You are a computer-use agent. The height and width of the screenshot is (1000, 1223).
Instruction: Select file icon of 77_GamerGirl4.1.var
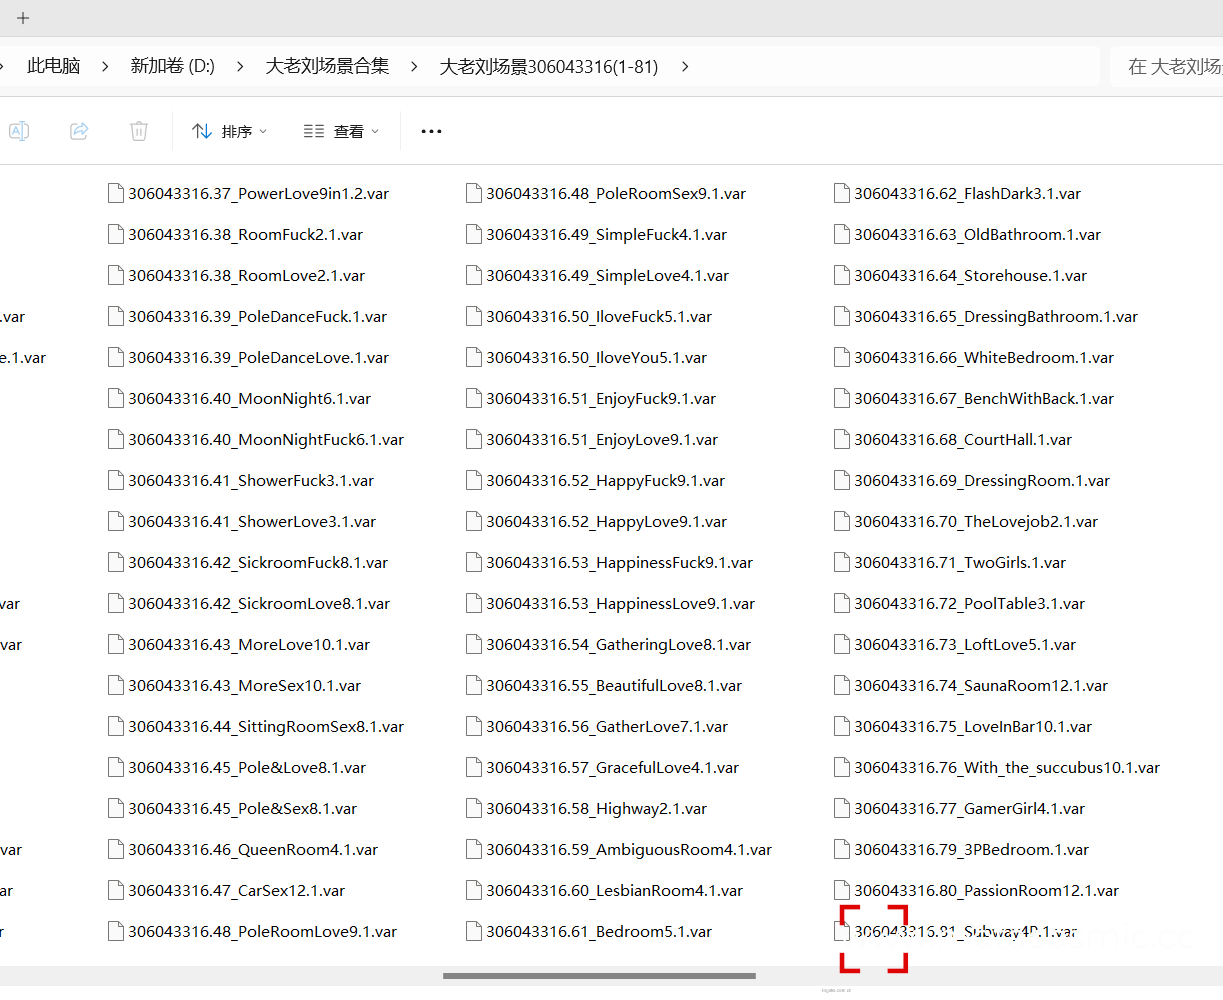842,808
